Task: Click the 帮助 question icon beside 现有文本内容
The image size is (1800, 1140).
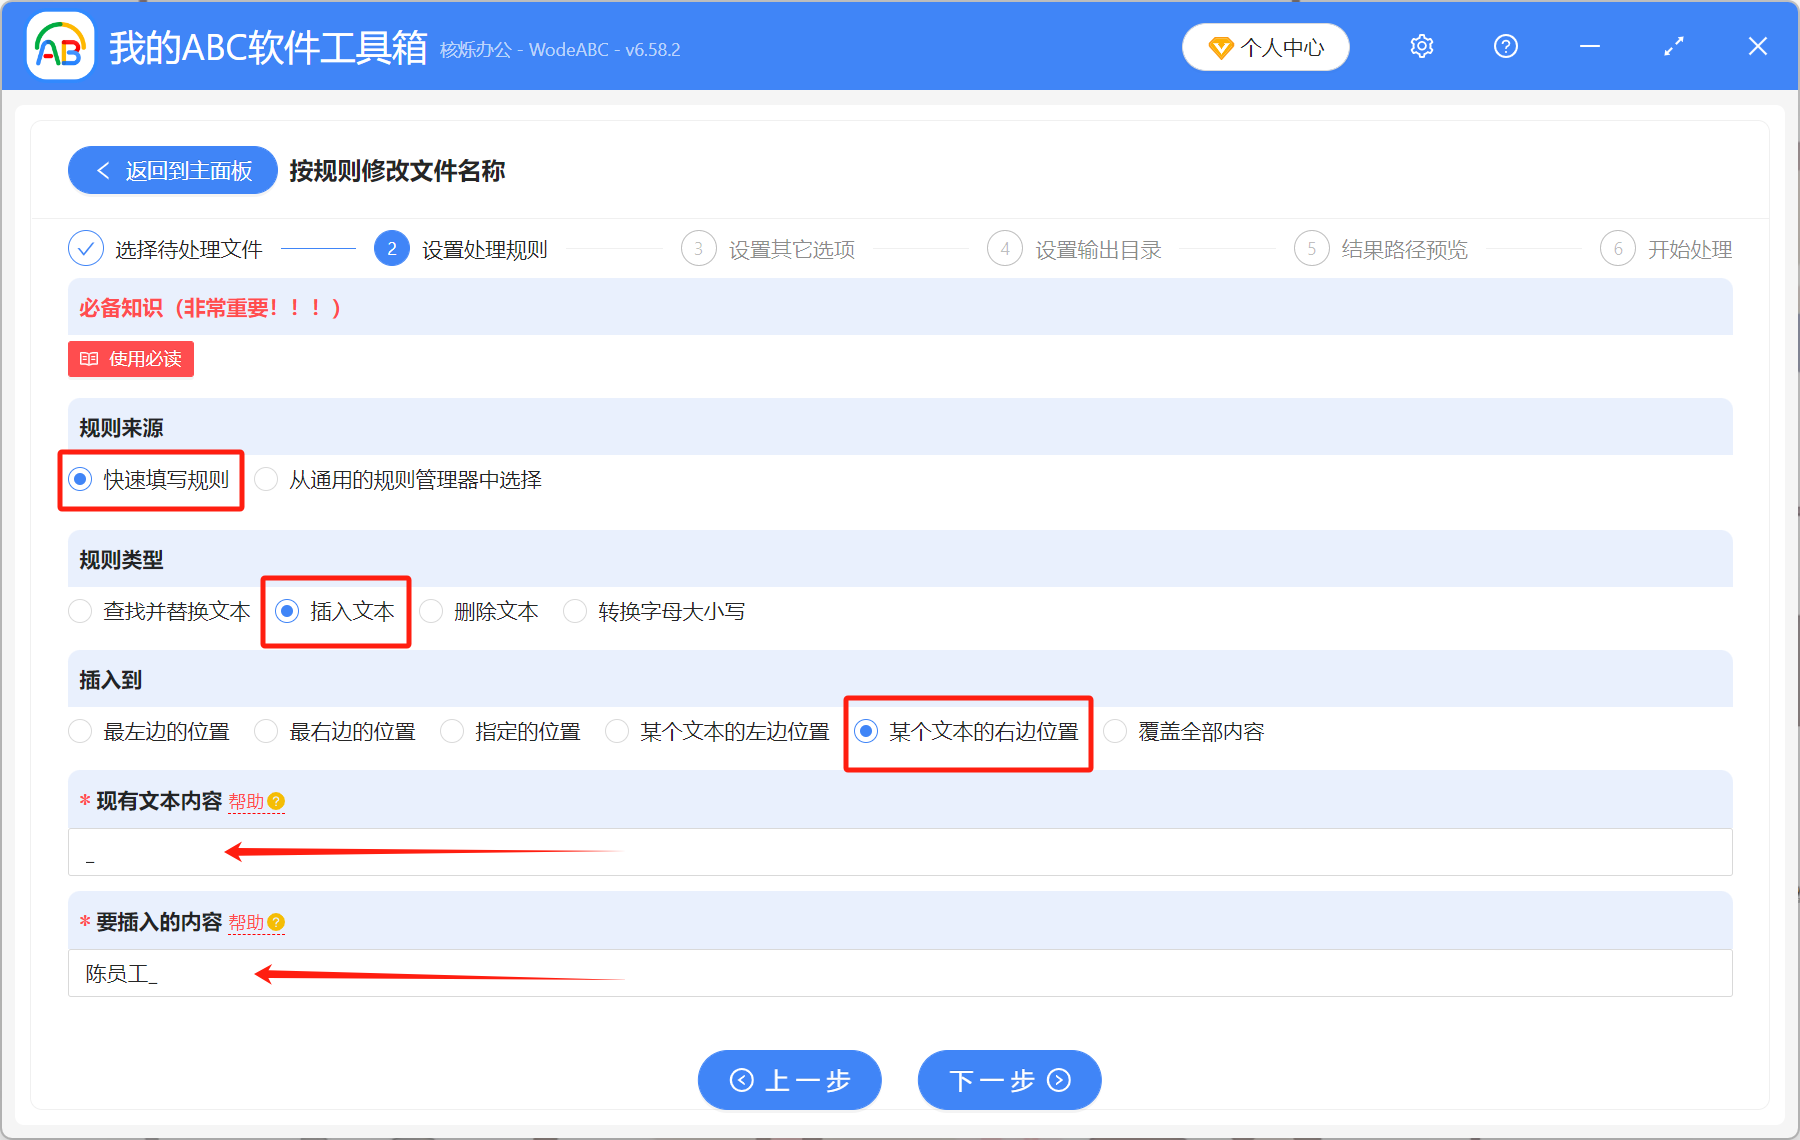Action: pos(277,801)
